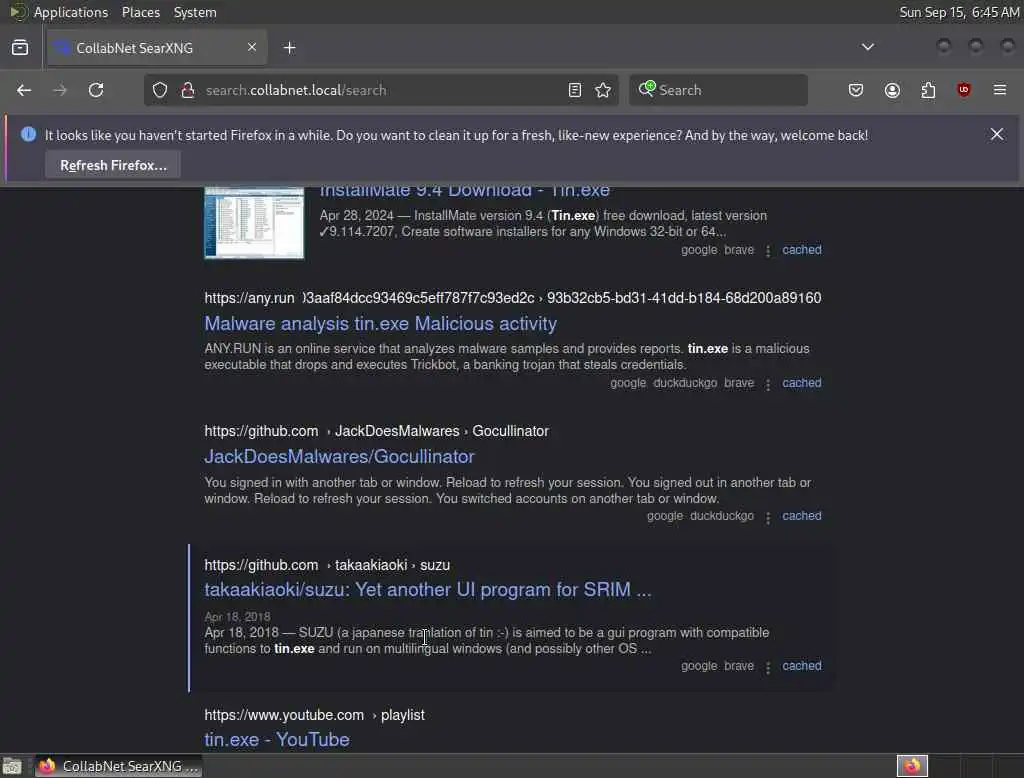Toggle reader view icon

coord(575,90)
